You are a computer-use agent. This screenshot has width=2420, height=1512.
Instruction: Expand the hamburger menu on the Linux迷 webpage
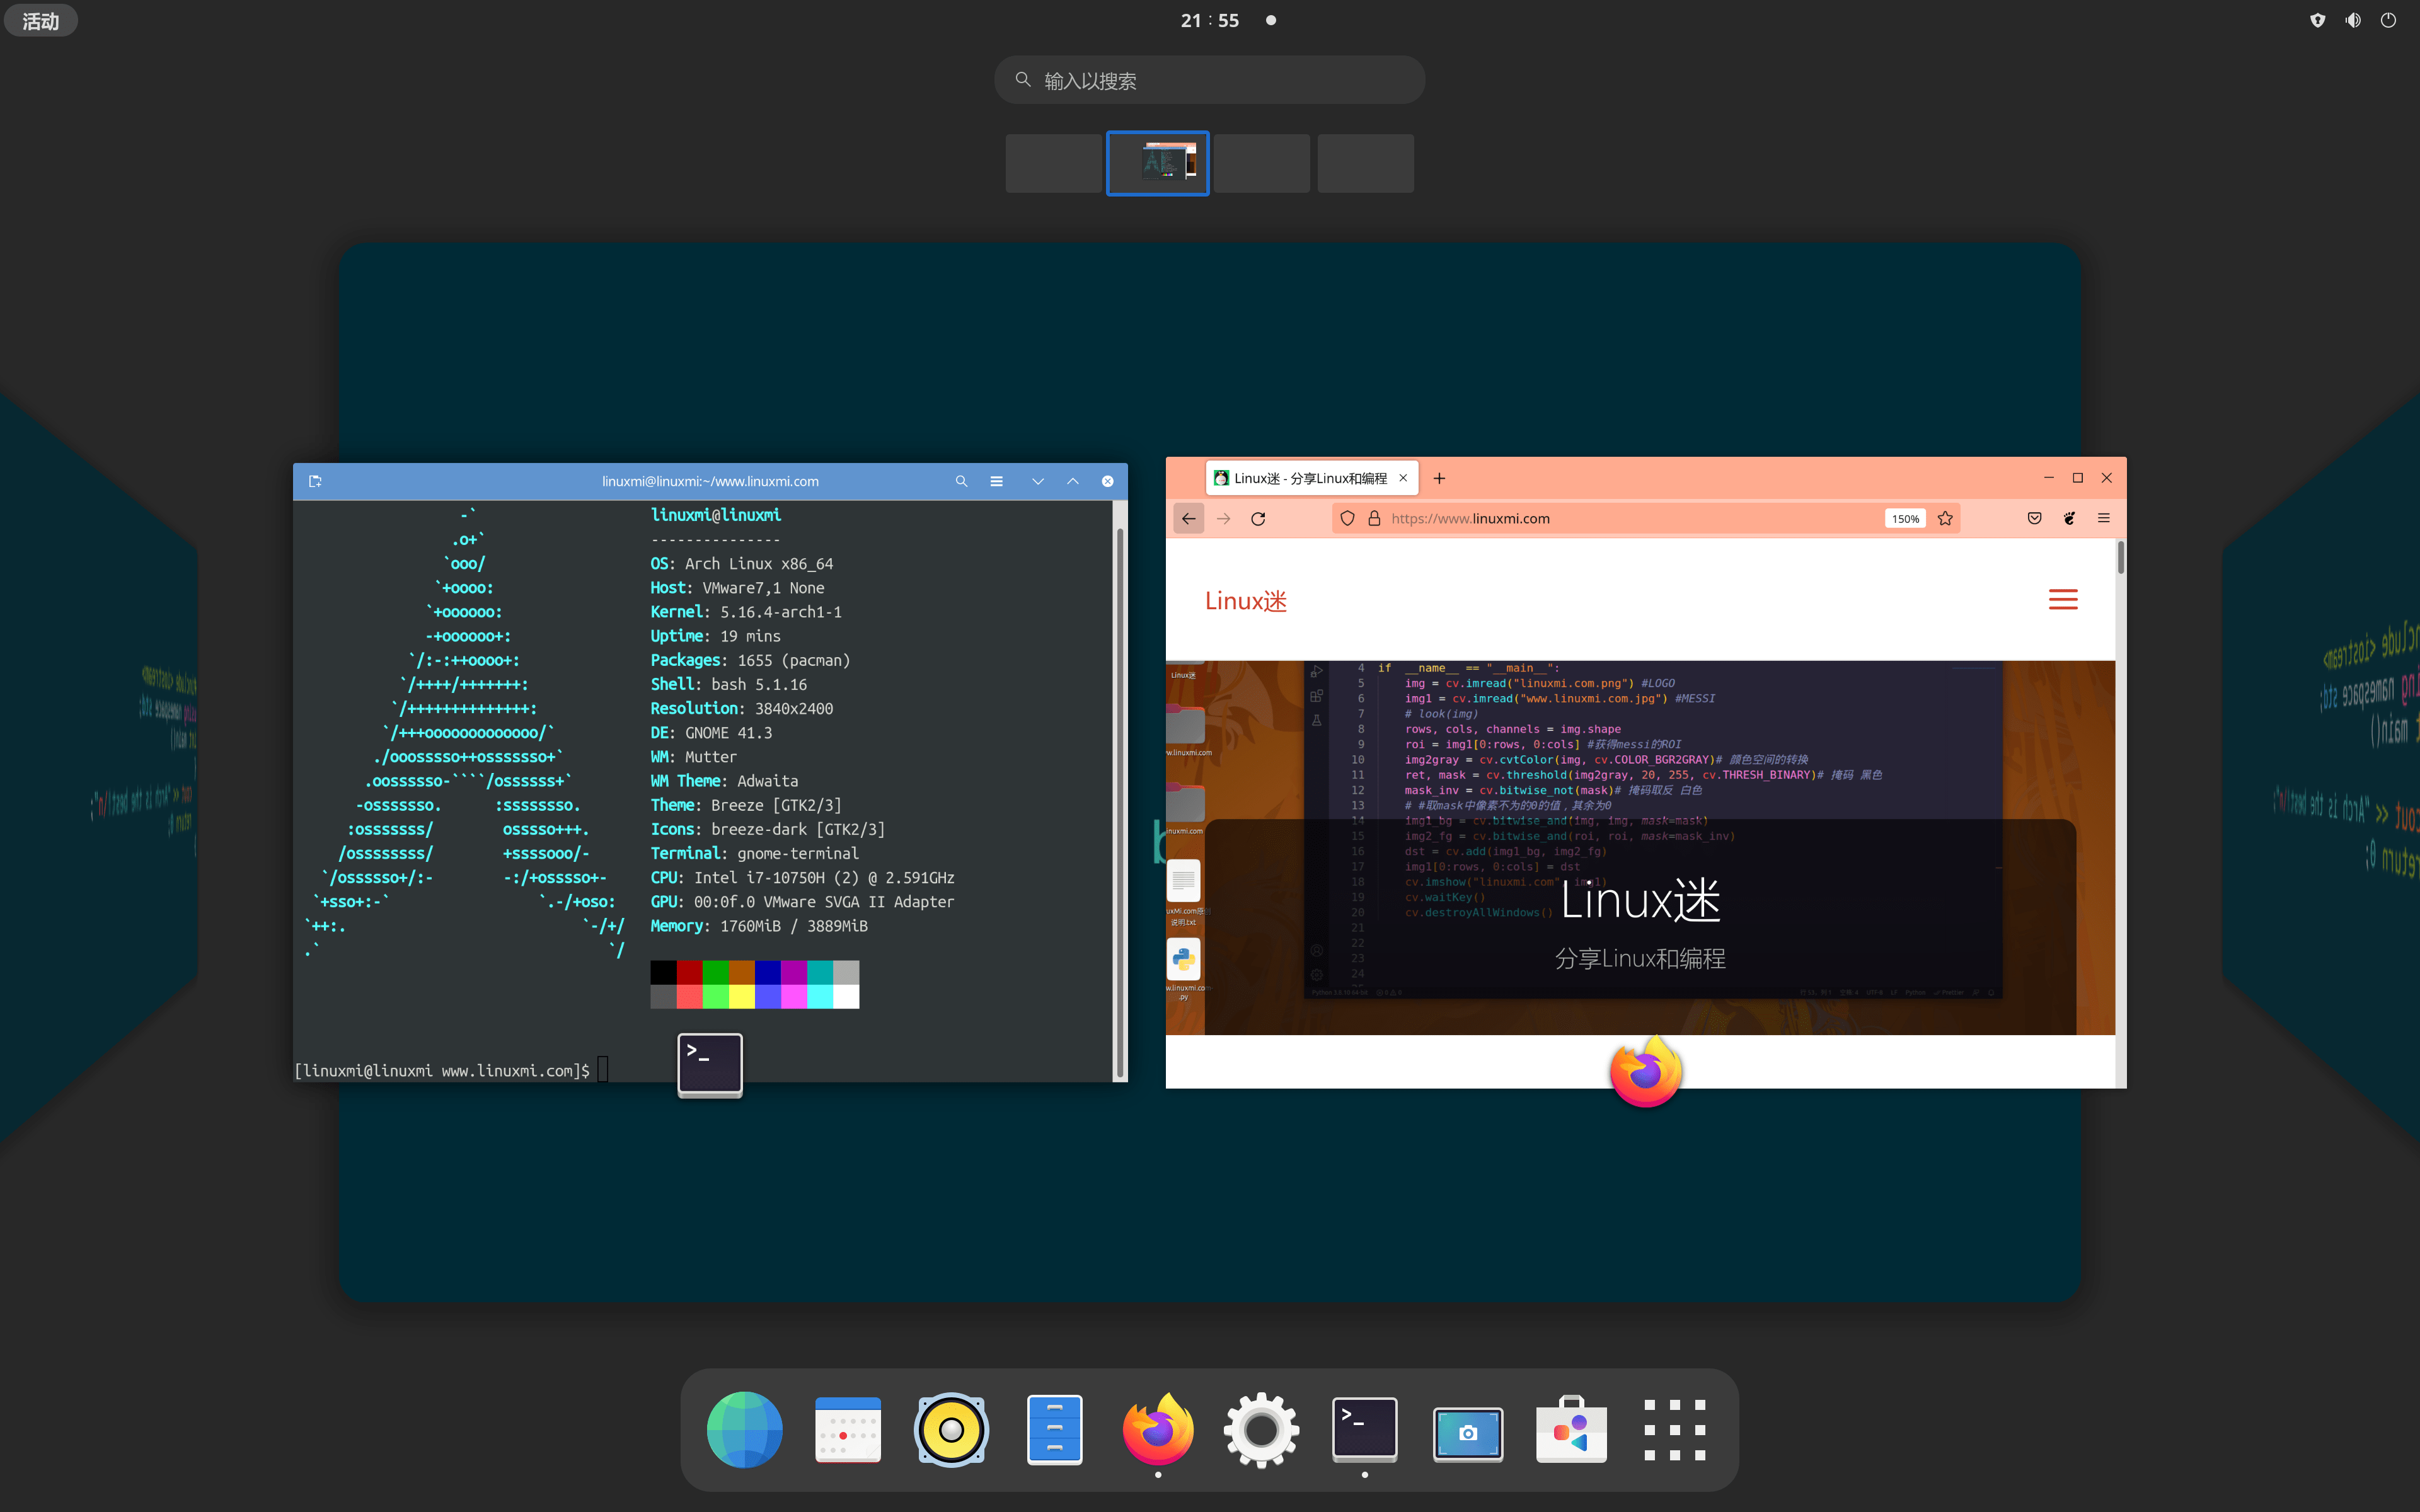pyautogui.click(x=2064, y=599)
